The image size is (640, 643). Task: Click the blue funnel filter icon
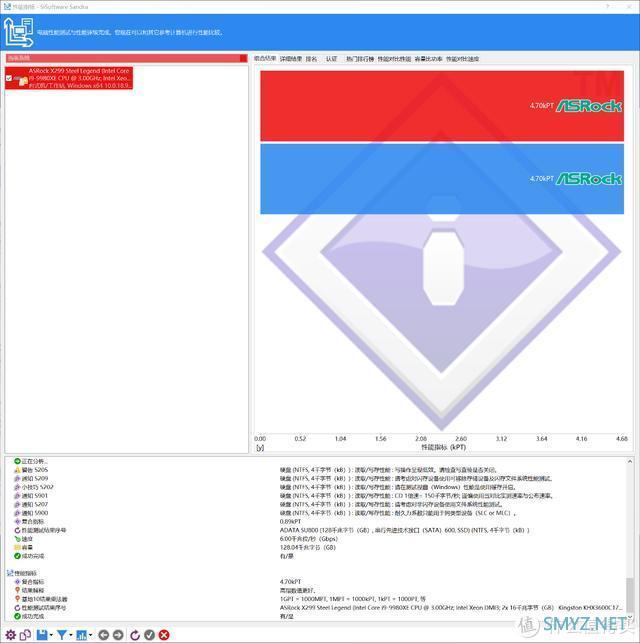coord(62,635)
